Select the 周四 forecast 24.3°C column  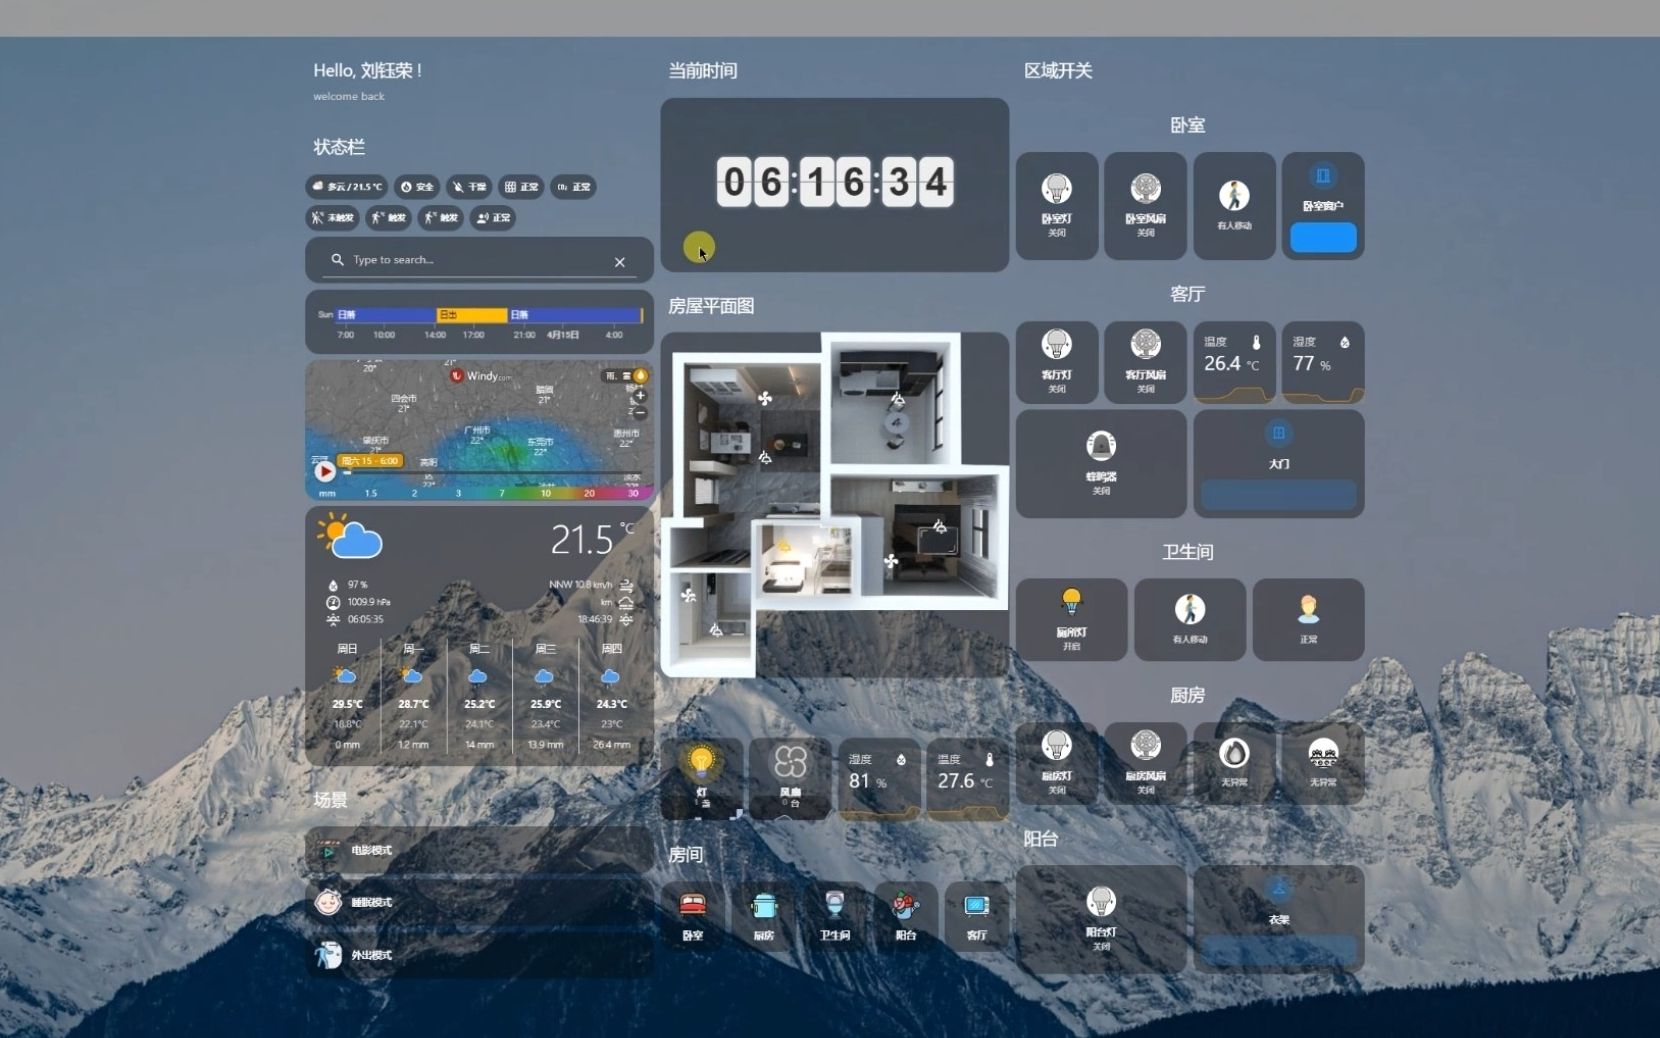tap(611, 697)
